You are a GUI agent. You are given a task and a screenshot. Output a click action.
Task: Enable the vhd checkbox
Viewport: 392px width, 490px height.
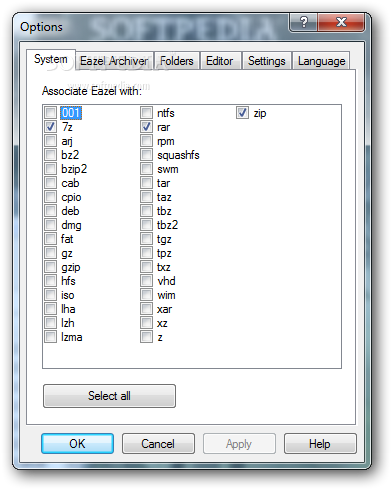pos(146,281)
